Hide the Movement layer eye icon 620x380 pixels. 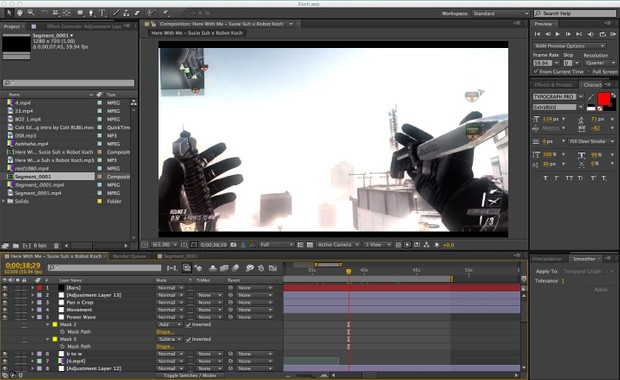tap(5, 310)
